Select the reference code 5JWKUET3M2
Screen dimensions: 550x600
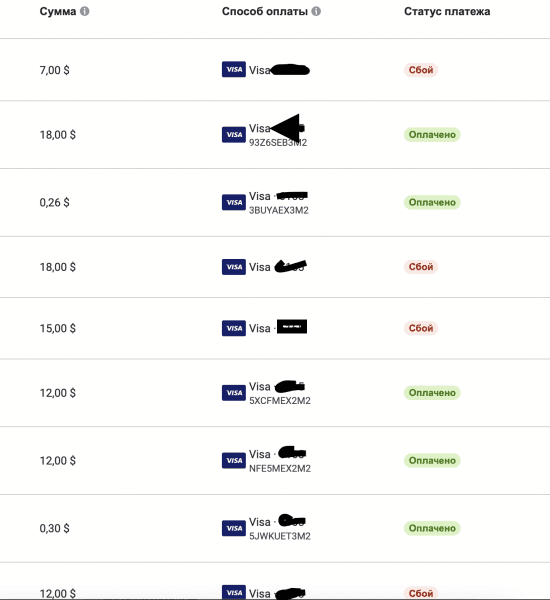280,536
